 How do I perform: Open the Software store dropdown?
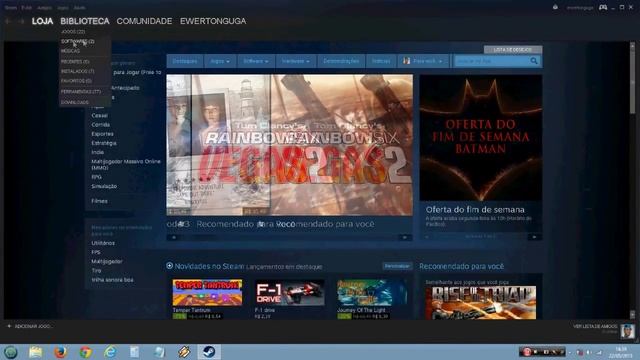tap(256, 61)
